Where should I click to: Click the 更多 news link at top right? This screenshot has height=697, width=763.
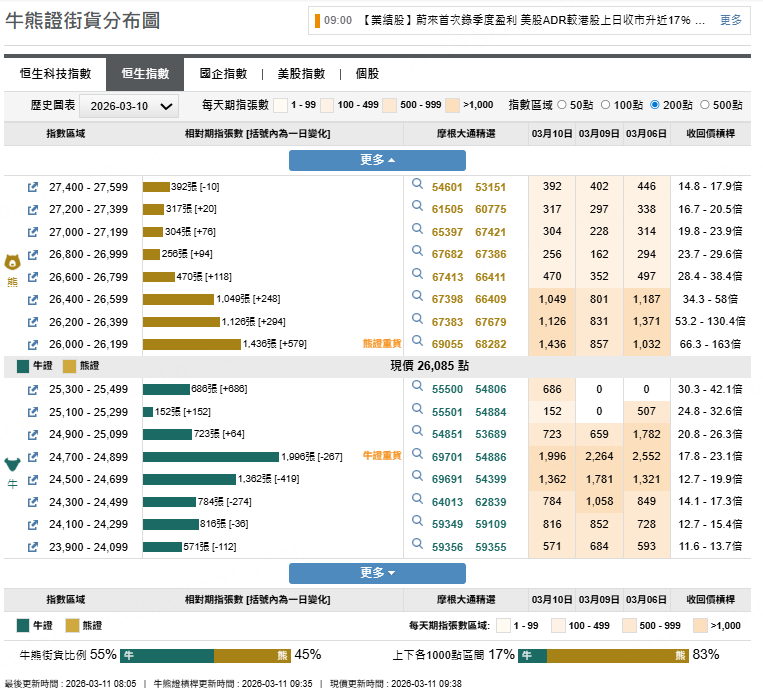[731, 20]
